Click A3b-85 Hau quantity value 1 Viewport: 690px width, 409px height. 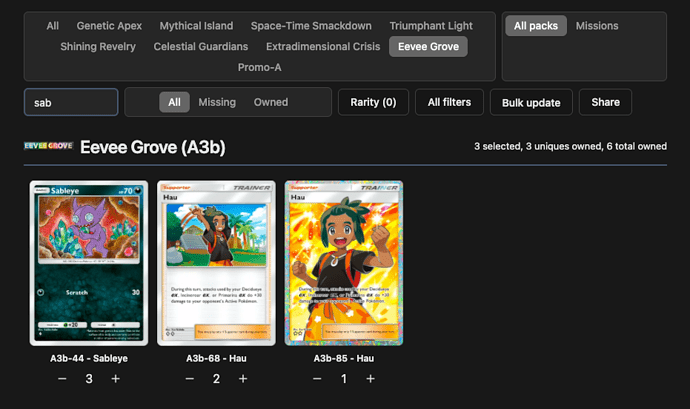pos(344,379)
